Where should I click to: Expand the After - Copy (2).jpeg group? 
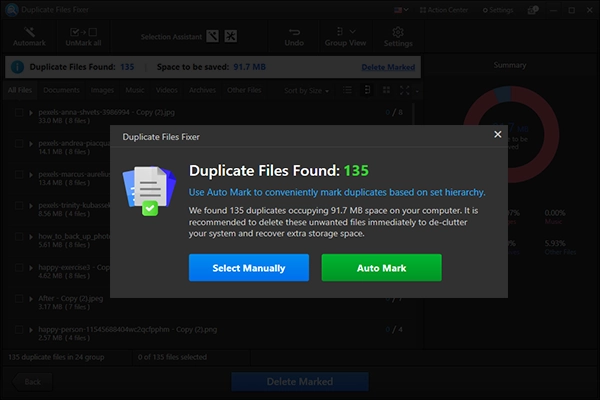click(x=31, y=299)
